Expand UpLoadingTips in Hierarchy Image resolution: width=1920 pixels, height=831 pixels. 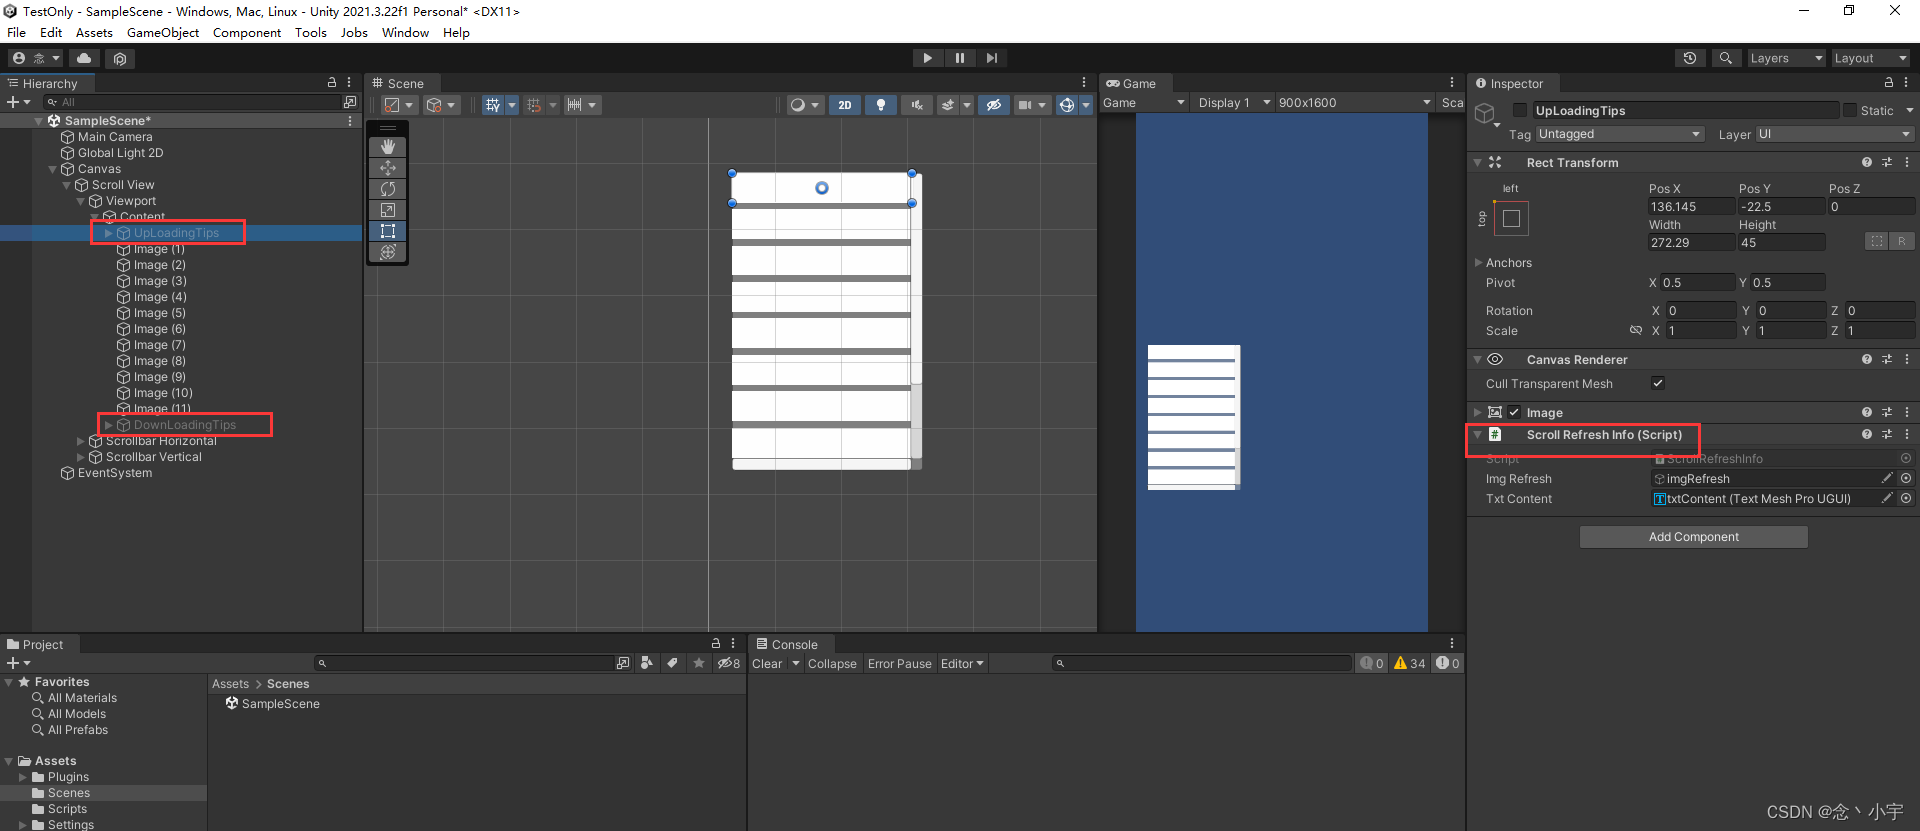(109, 233)
